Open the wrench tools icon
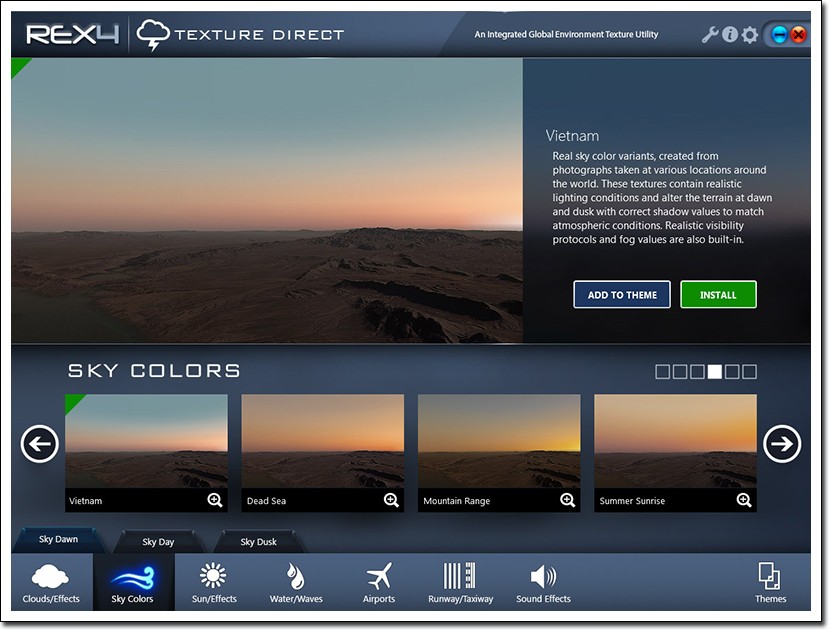 pos(710,35)
